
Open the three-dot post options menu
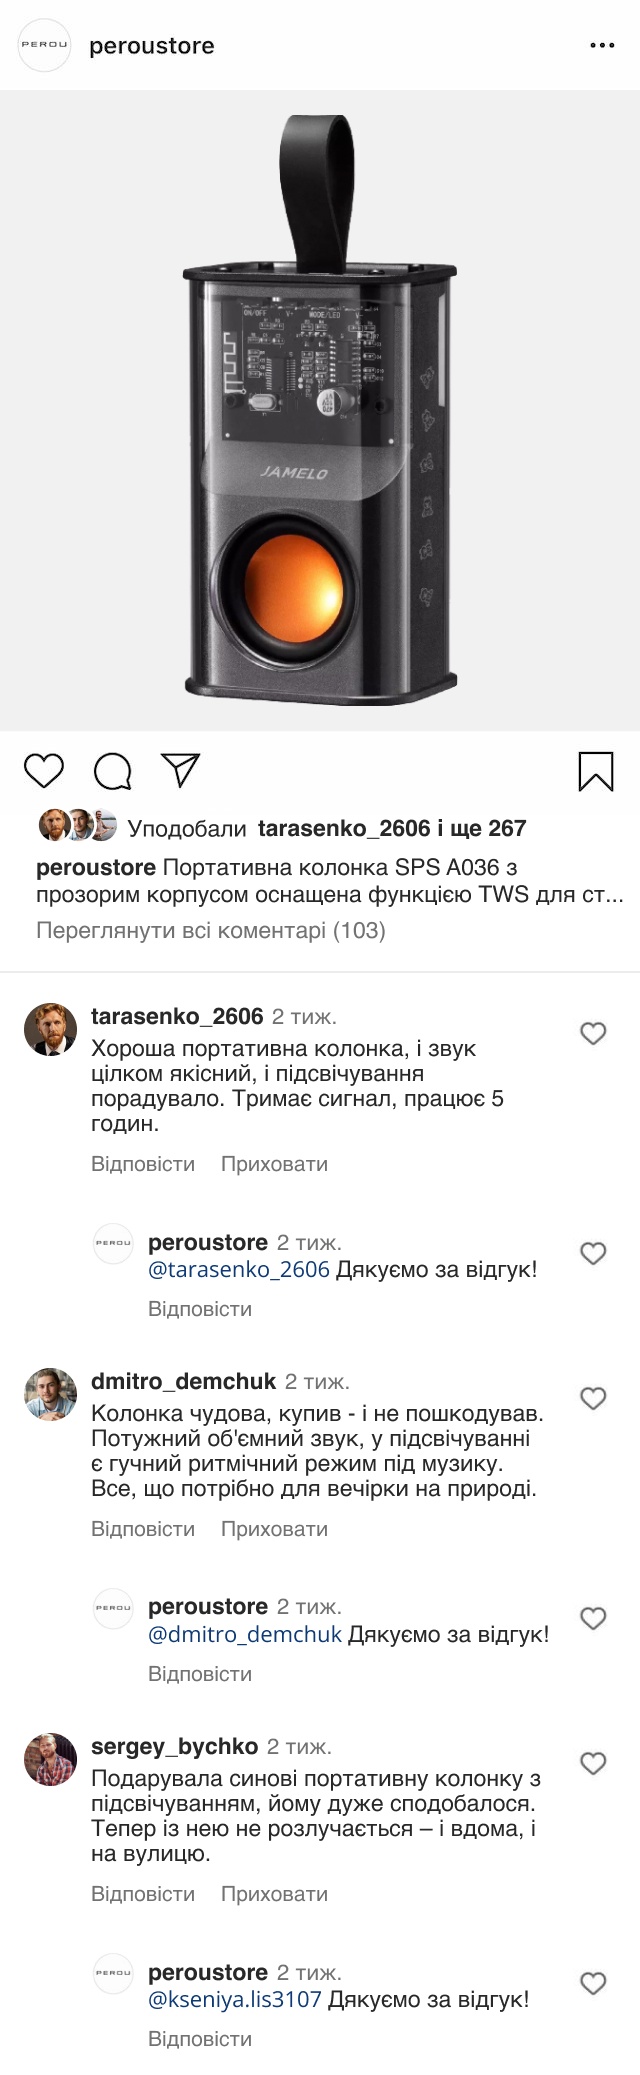(602, 46)
